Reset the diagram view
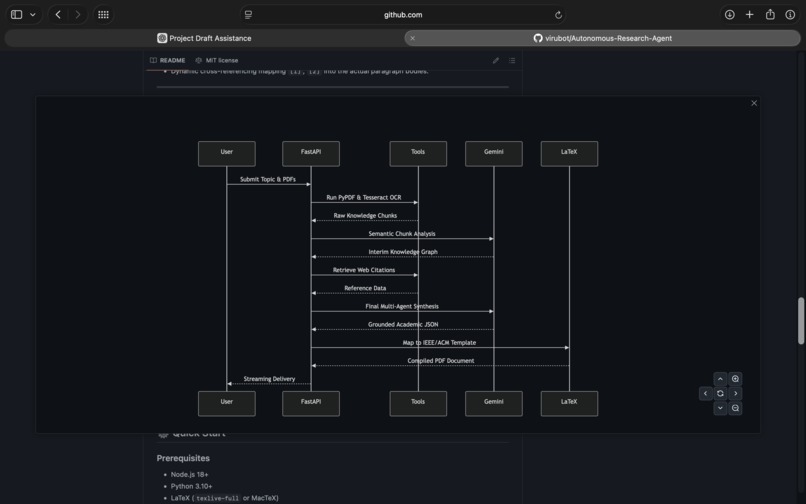Image resolution: width=806 pixels, height=504 pixels. click(x=720, y=393)
